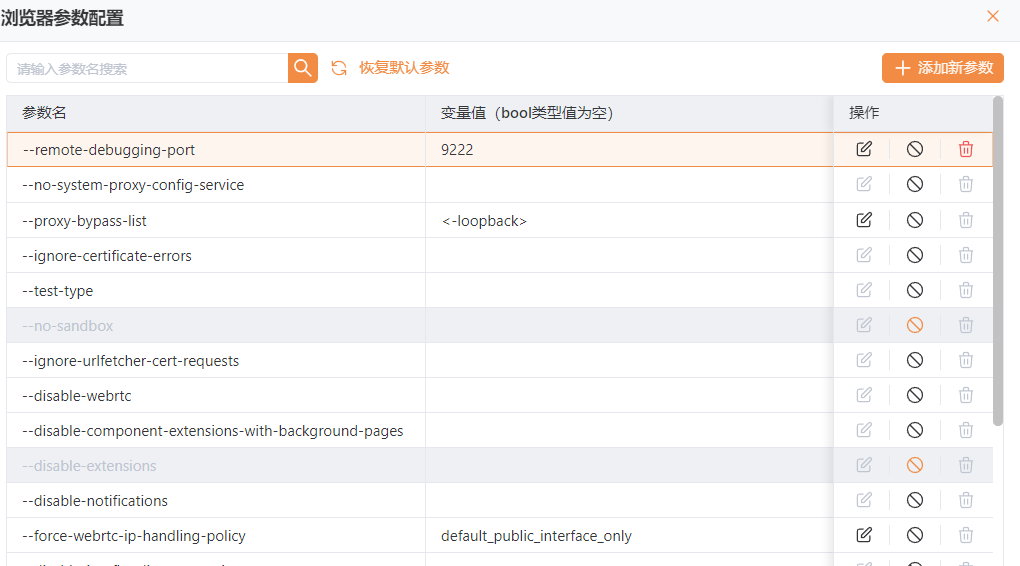This screenshot has width=1020, height=566.
Task: Disable the --remote-debugging-port parameter
Action: coord(915,149)
